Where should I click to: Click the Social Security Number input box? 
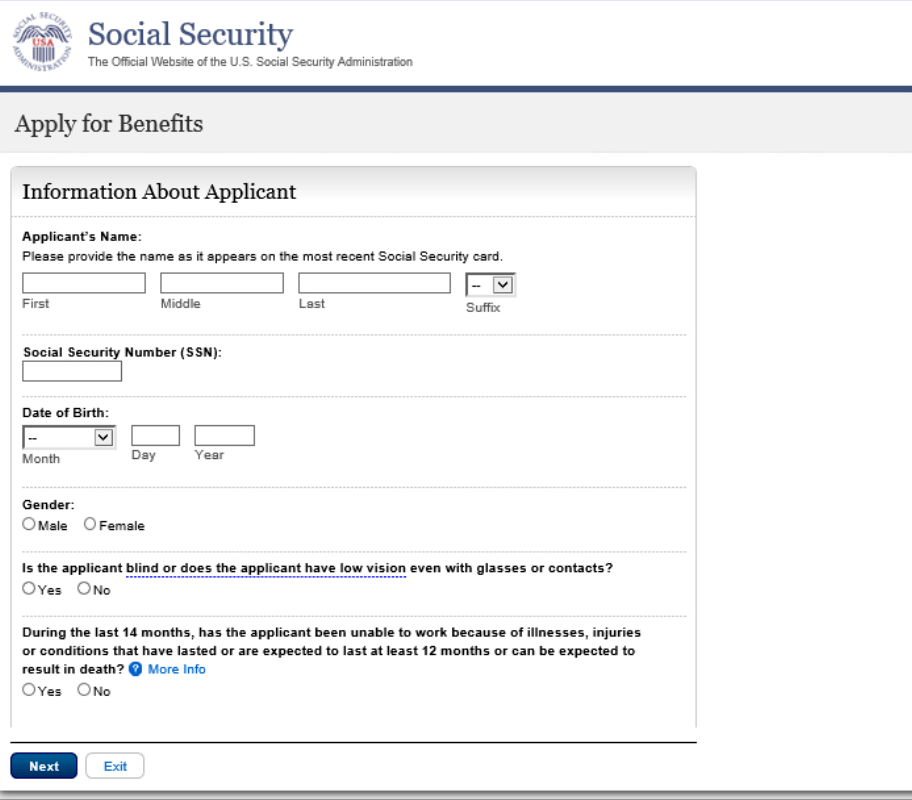pyautogui.click(x=71, y=370)
